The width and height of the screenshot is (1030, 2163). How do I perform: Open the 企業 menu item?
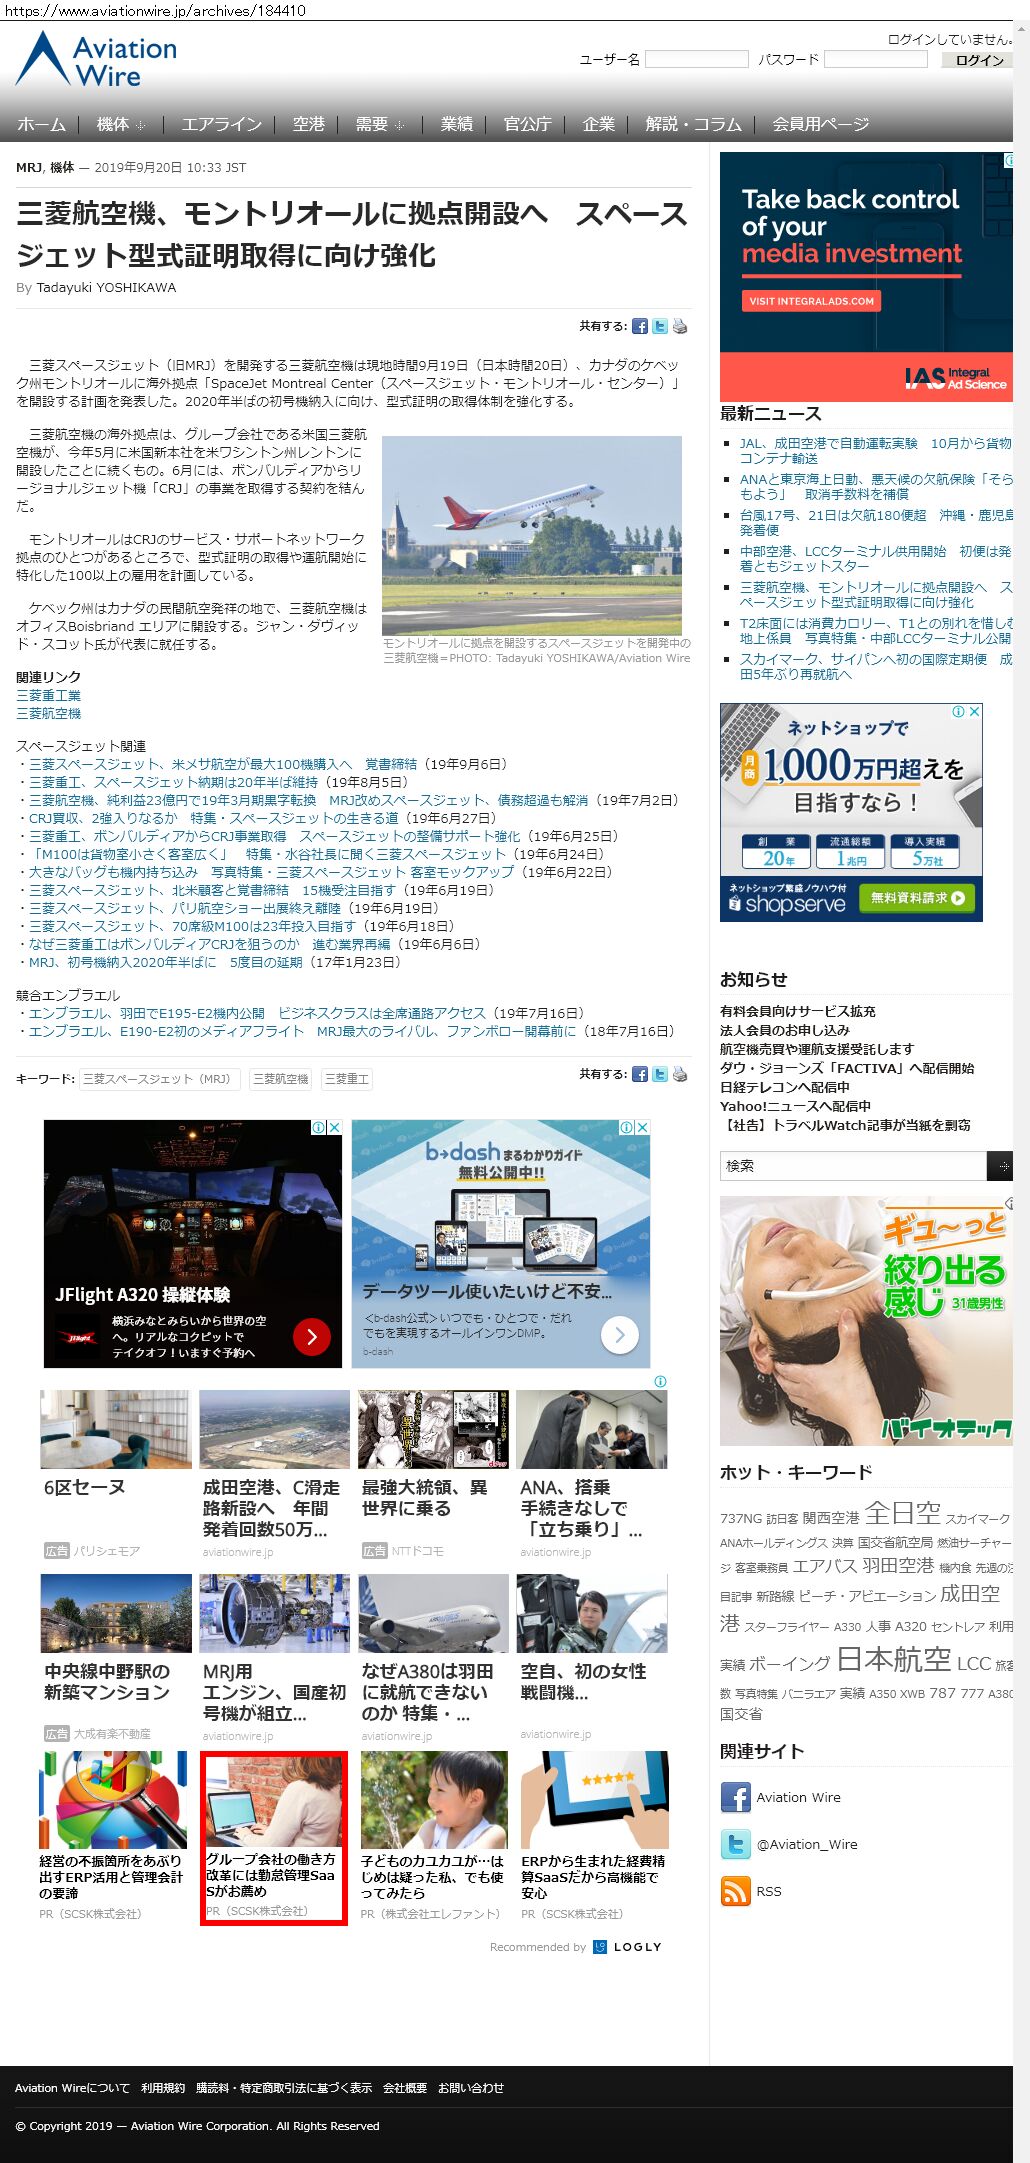[599, 124]
